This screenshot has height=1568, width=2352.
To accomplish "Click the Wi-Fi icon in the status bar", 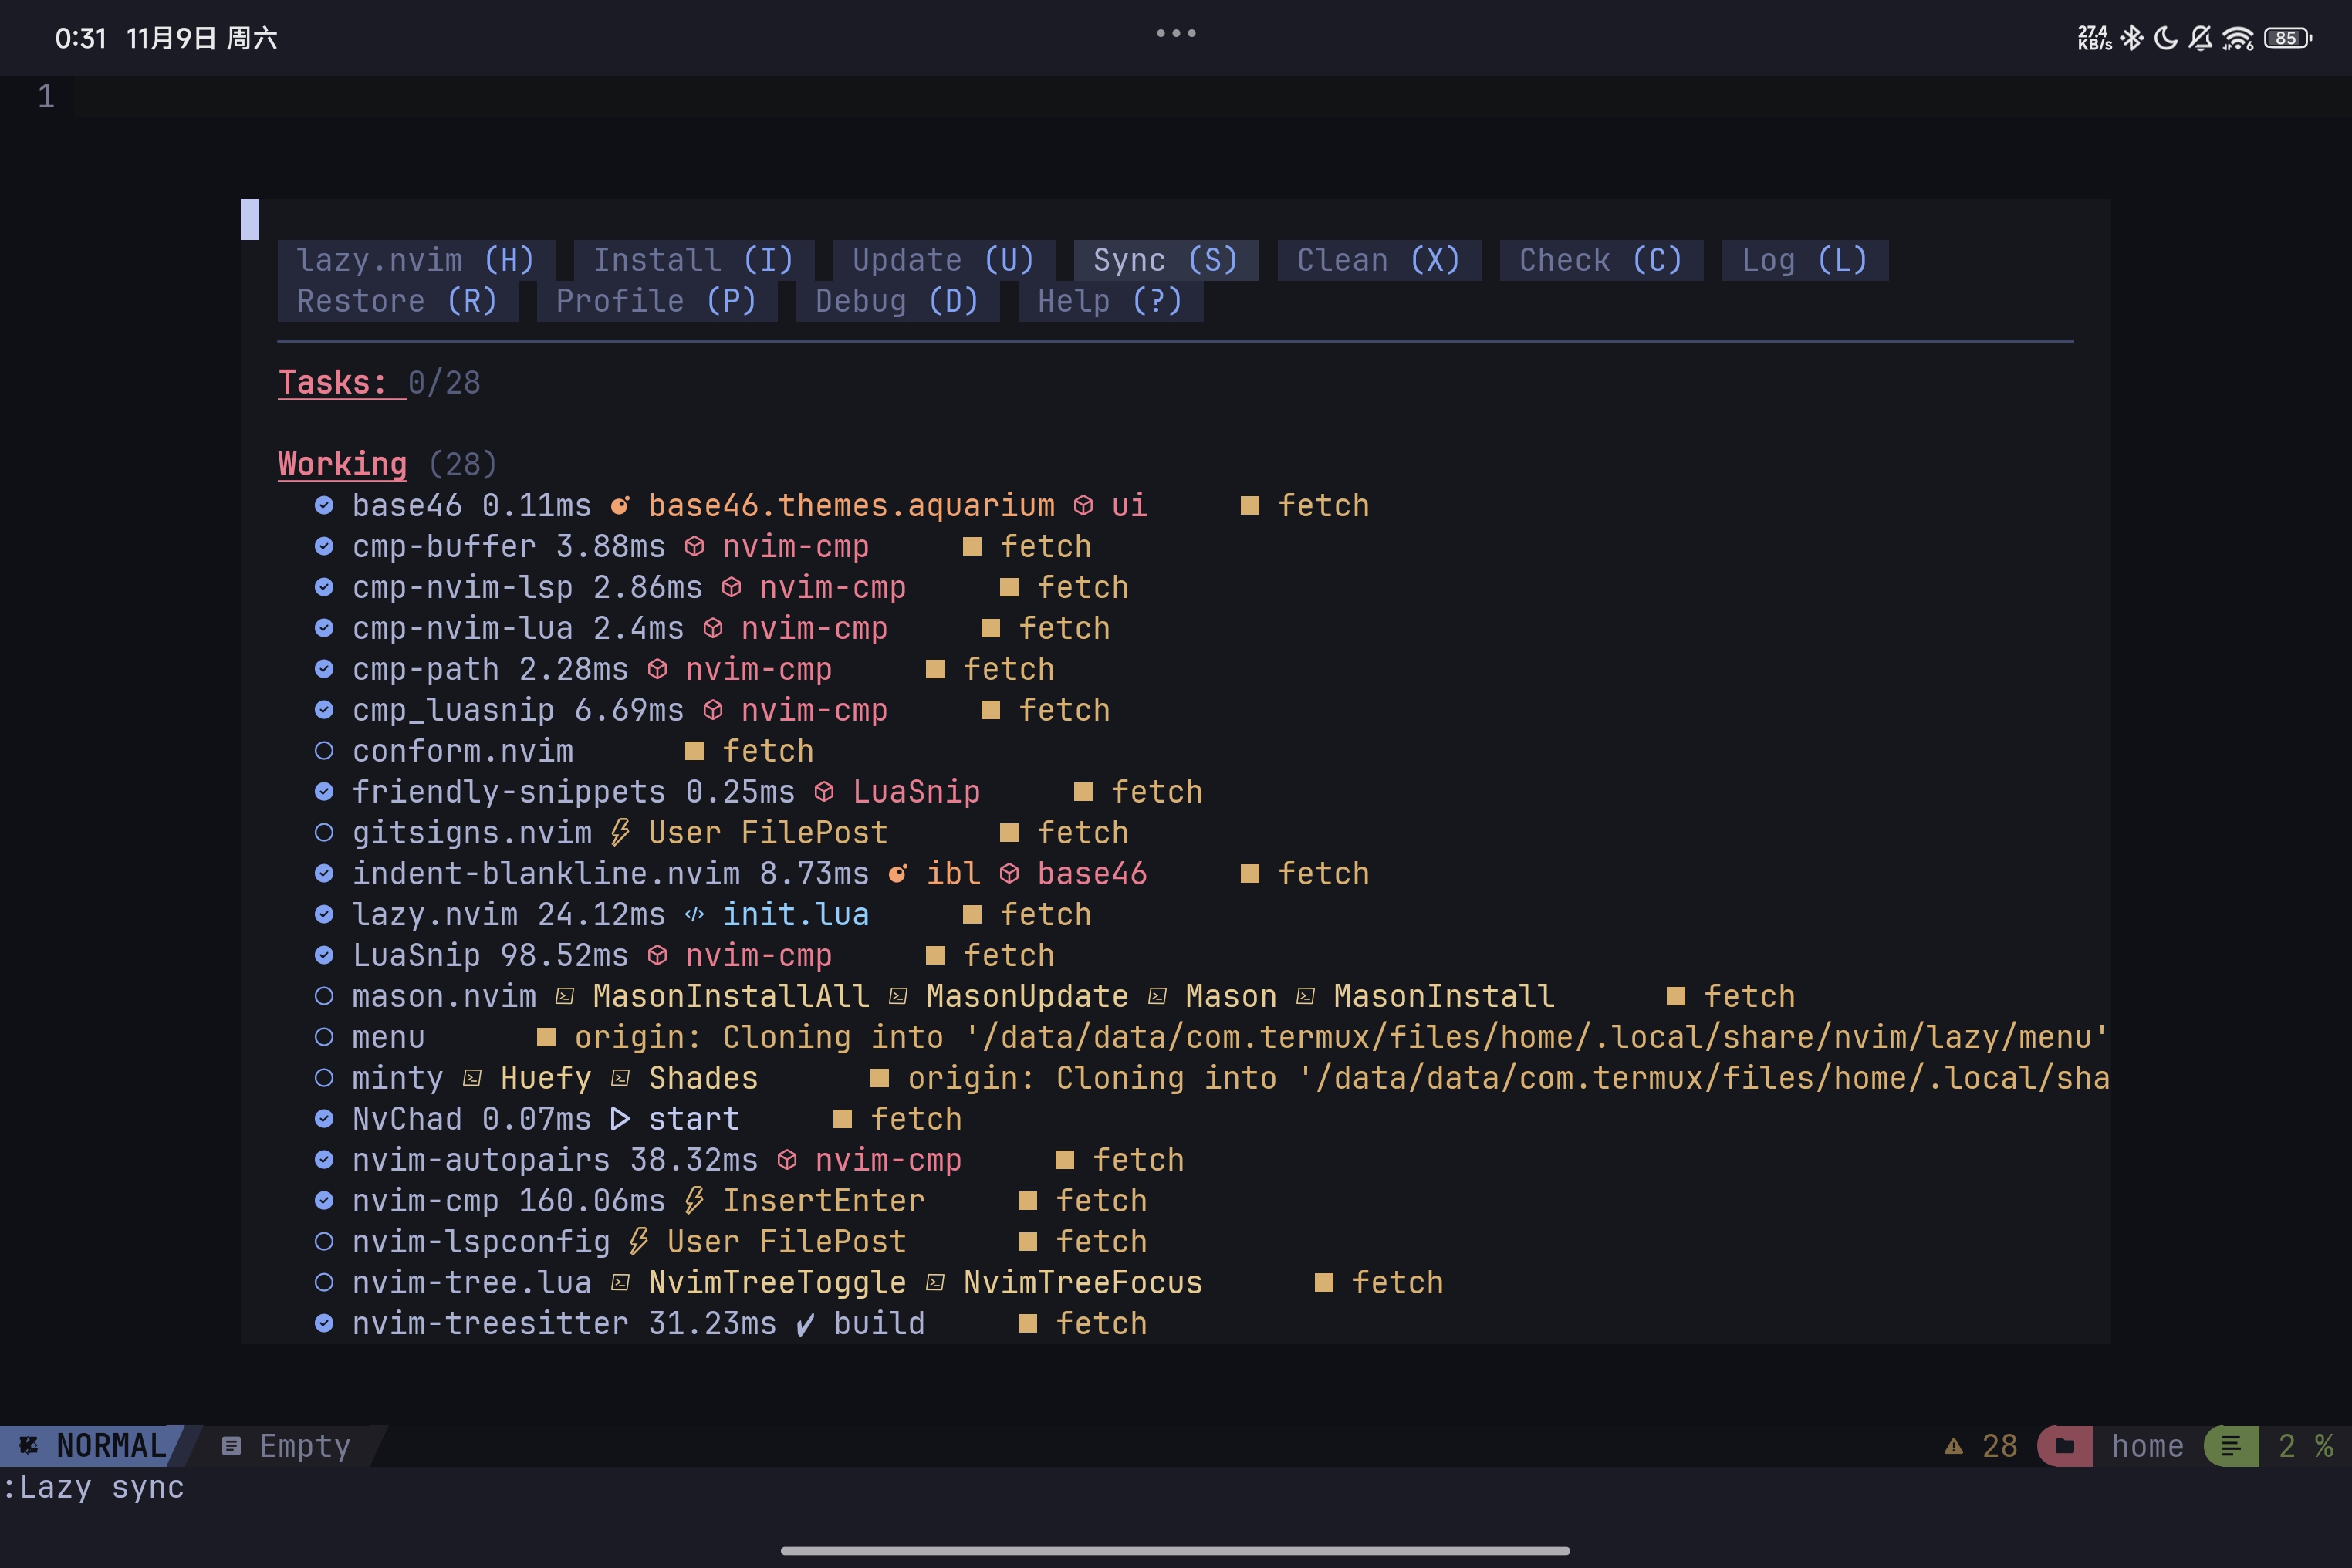I will 2238,38.
